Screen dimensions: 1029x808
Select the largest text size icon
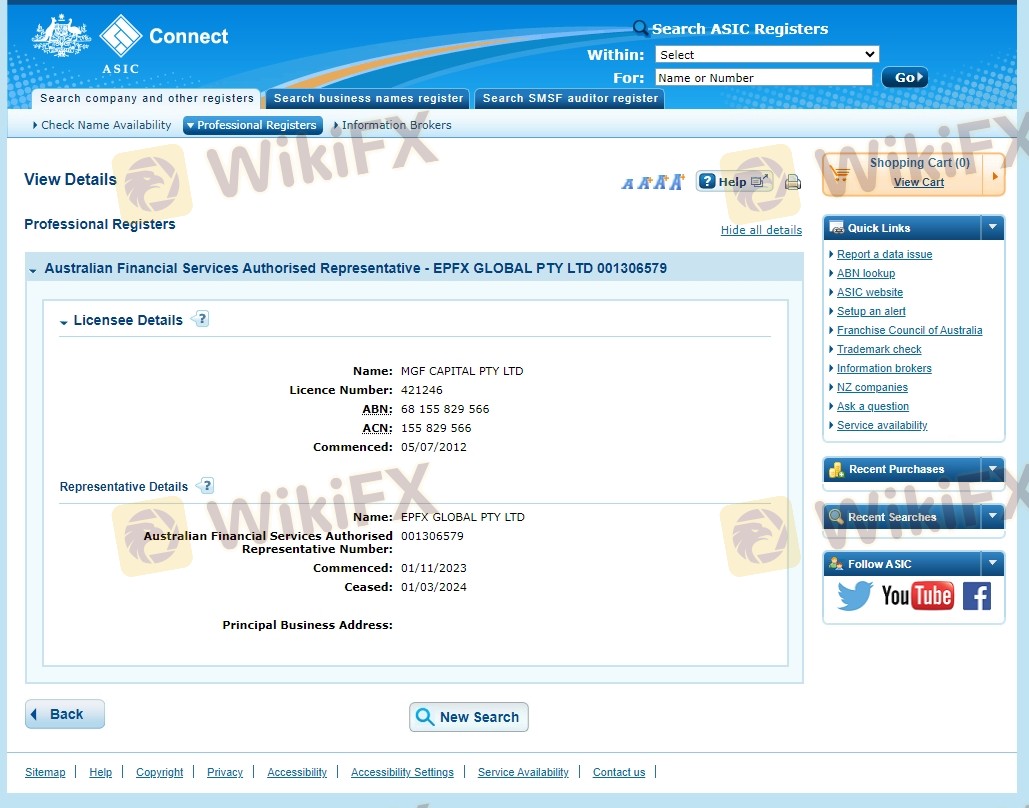(678, 181)
